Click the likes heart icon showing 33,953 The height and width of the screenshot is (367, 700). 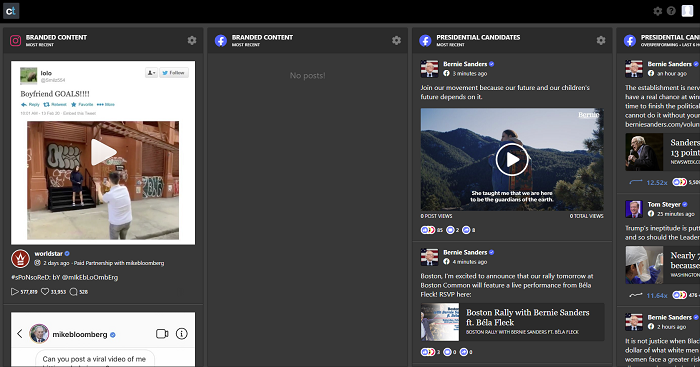(45, 292)
